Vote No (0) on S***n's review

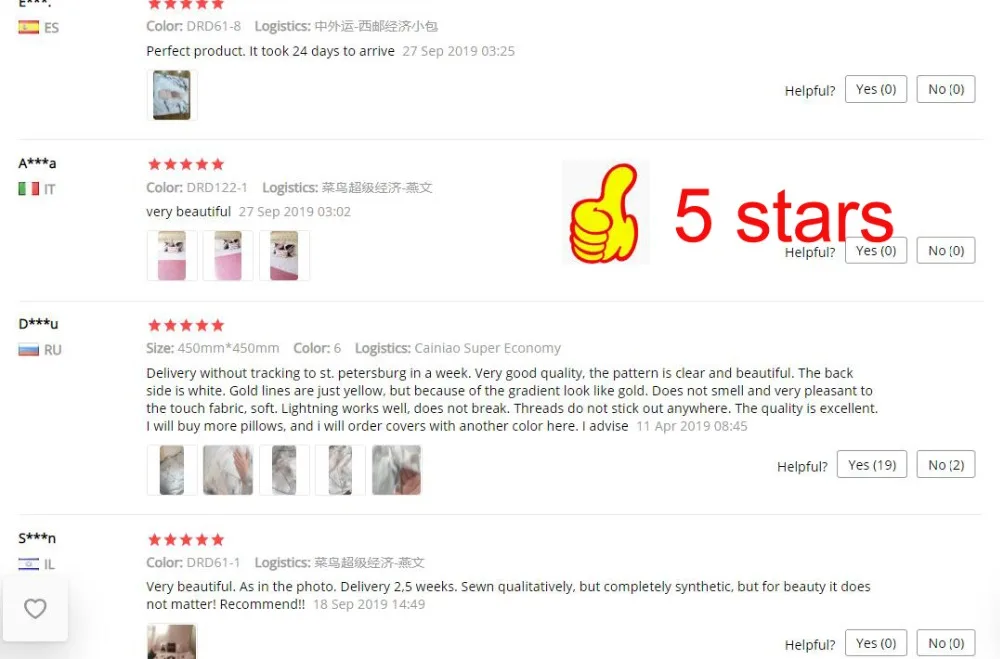946,643
